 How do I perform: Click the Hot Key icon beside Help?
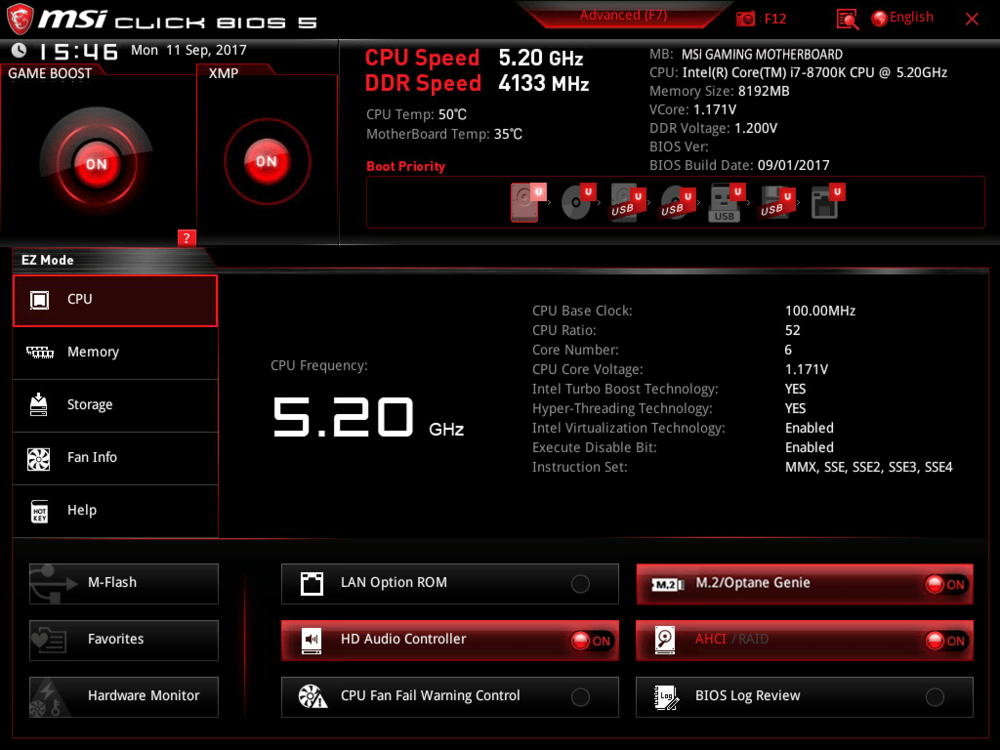(40, 511)
